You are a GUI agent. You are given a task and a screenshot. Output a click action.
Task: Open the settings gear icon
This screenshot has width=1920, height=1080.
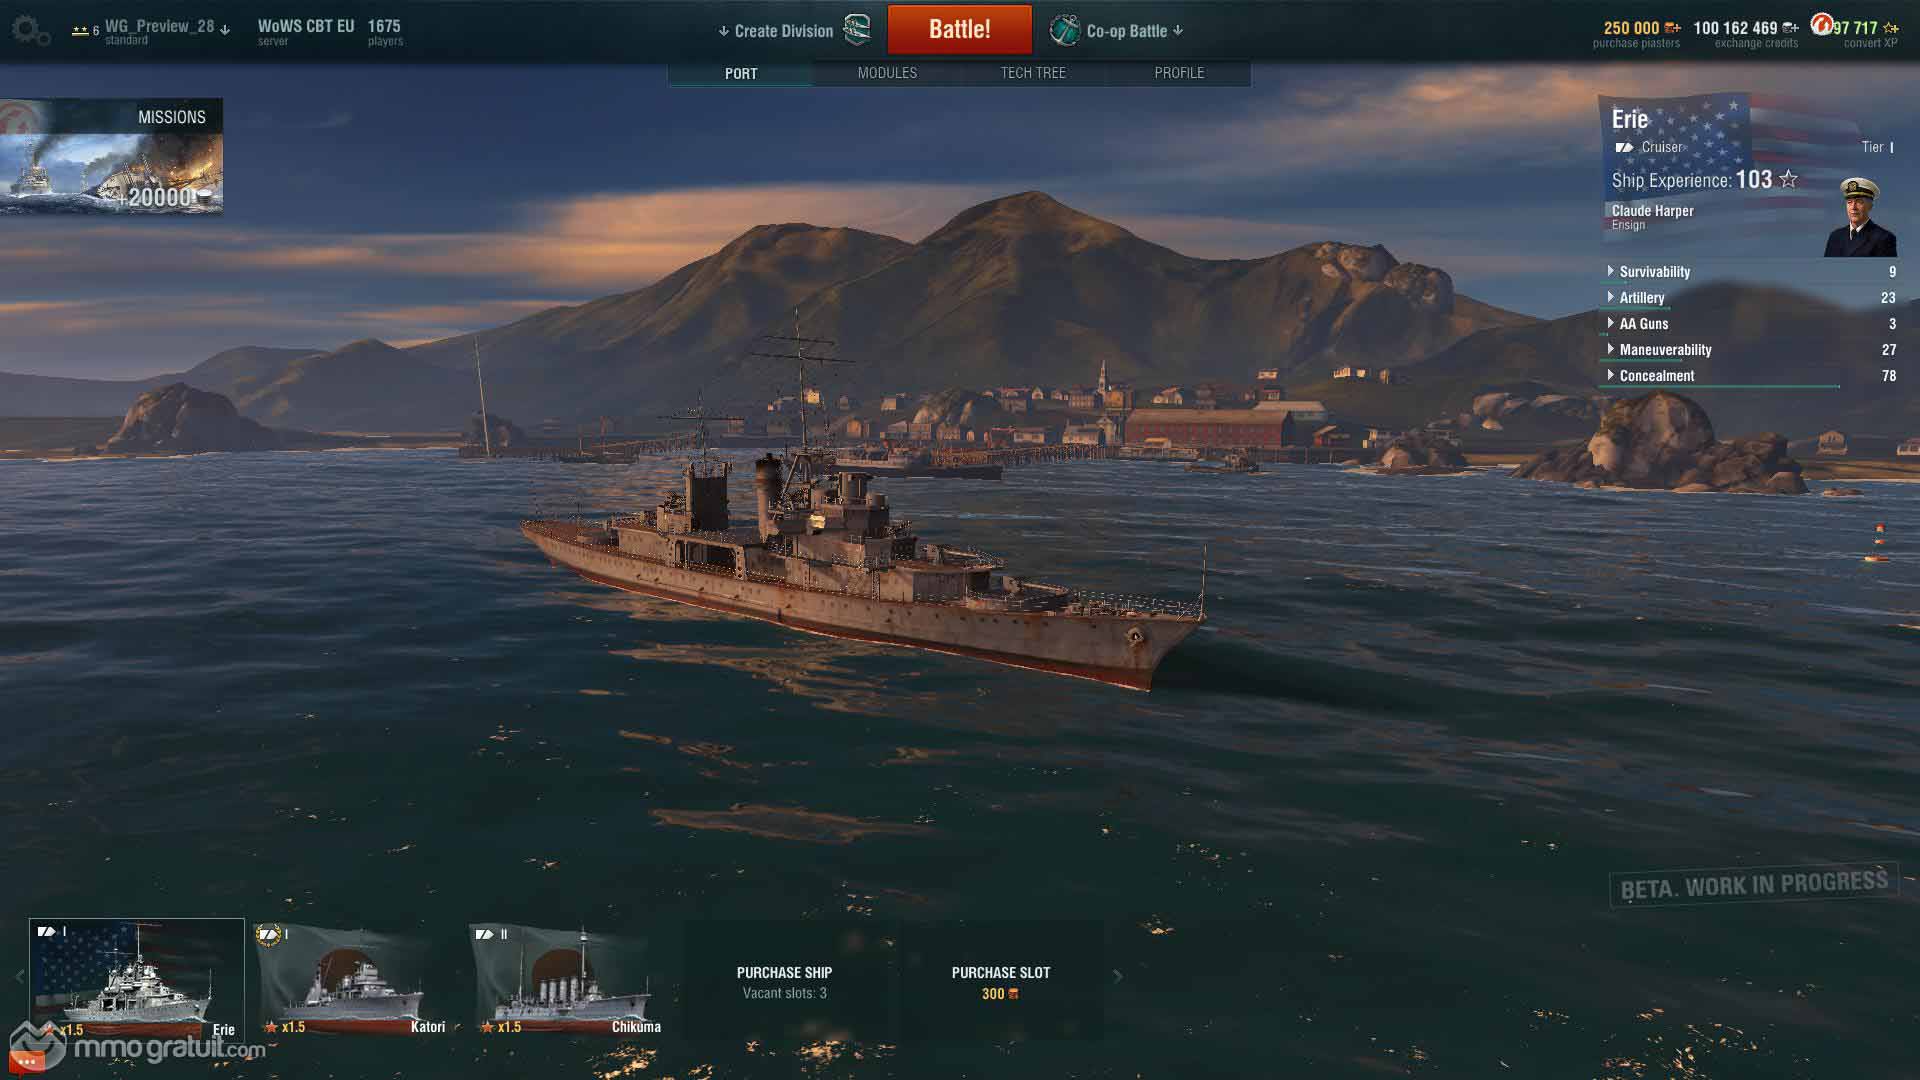click(31, 30)
